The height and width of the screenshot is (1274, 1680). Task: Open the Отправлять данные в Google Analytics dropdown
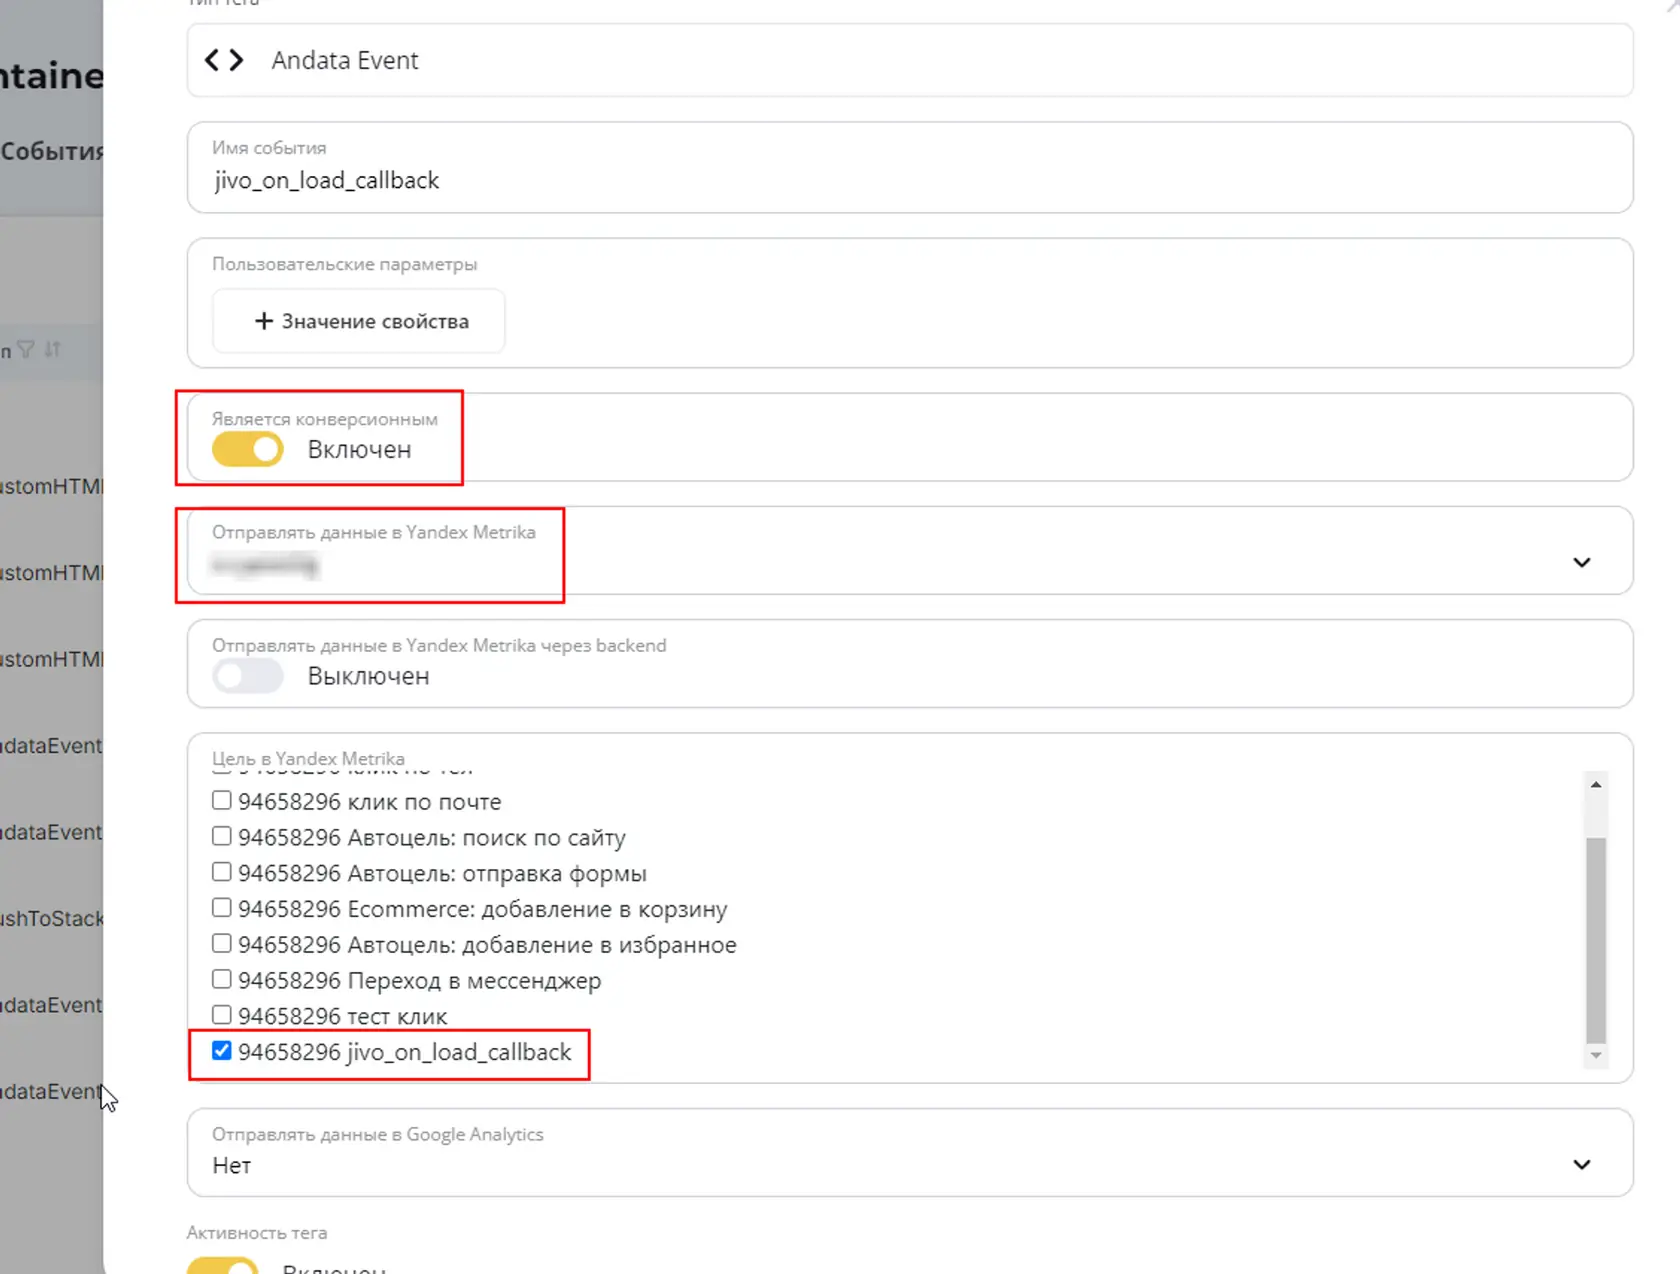tap(909, 1152)
